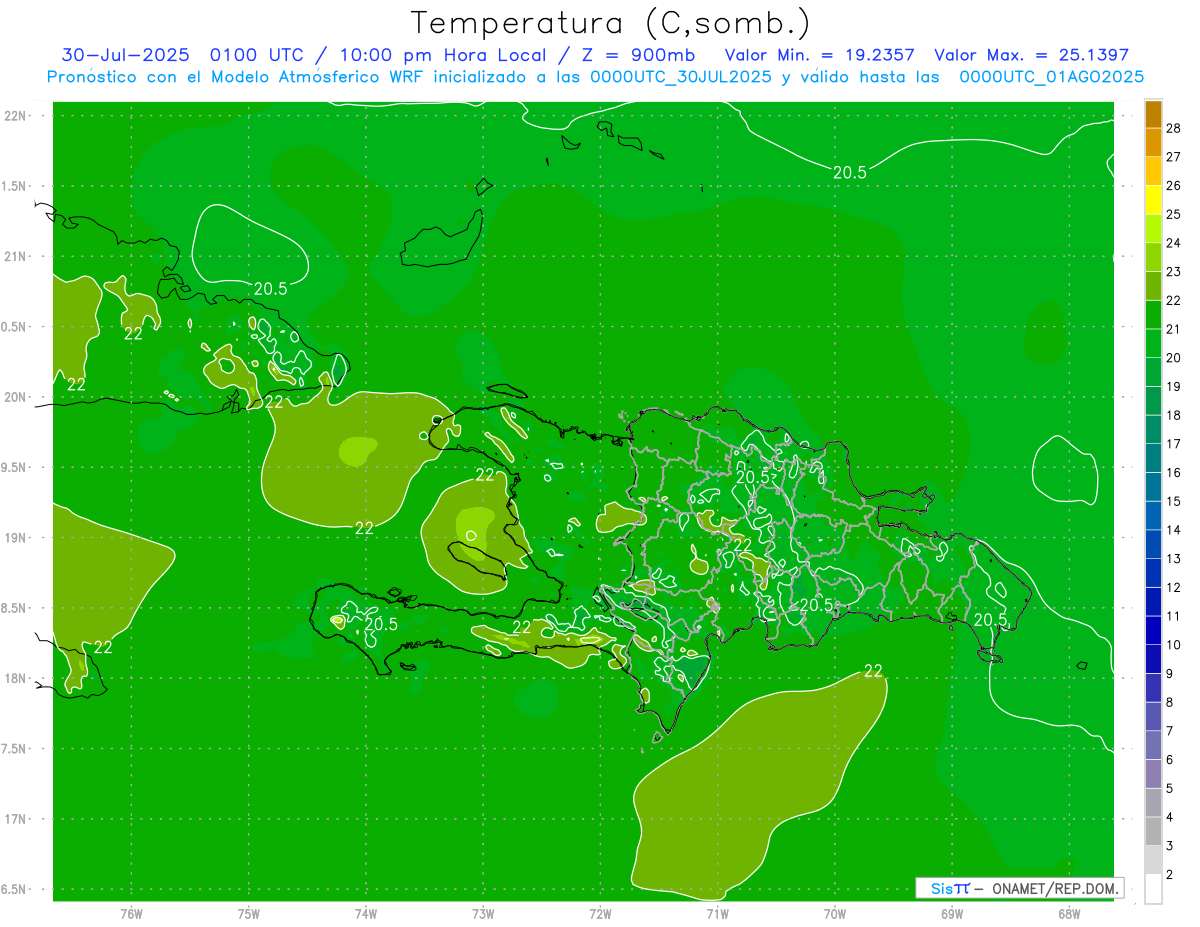1200x927 pixels.
Task: Click the "21N" latitude axis label
Action: point(14,256)
